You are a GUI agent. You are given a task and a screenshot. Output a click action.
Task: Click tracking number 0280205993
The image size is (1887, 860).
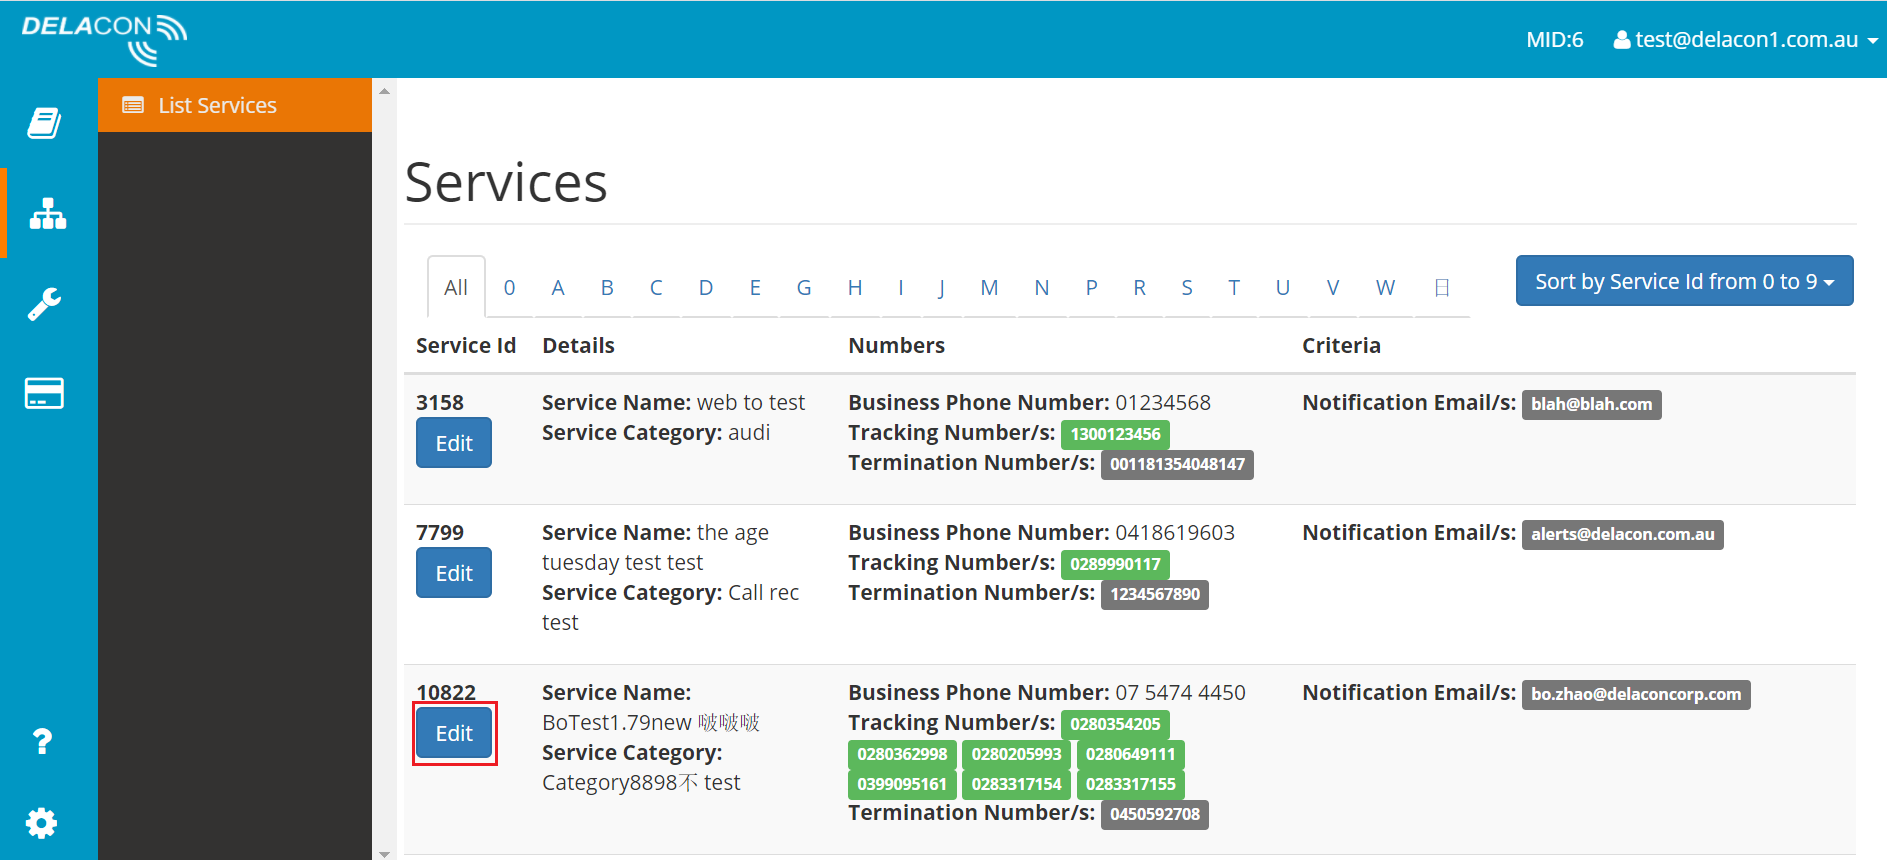(1016, 754)
